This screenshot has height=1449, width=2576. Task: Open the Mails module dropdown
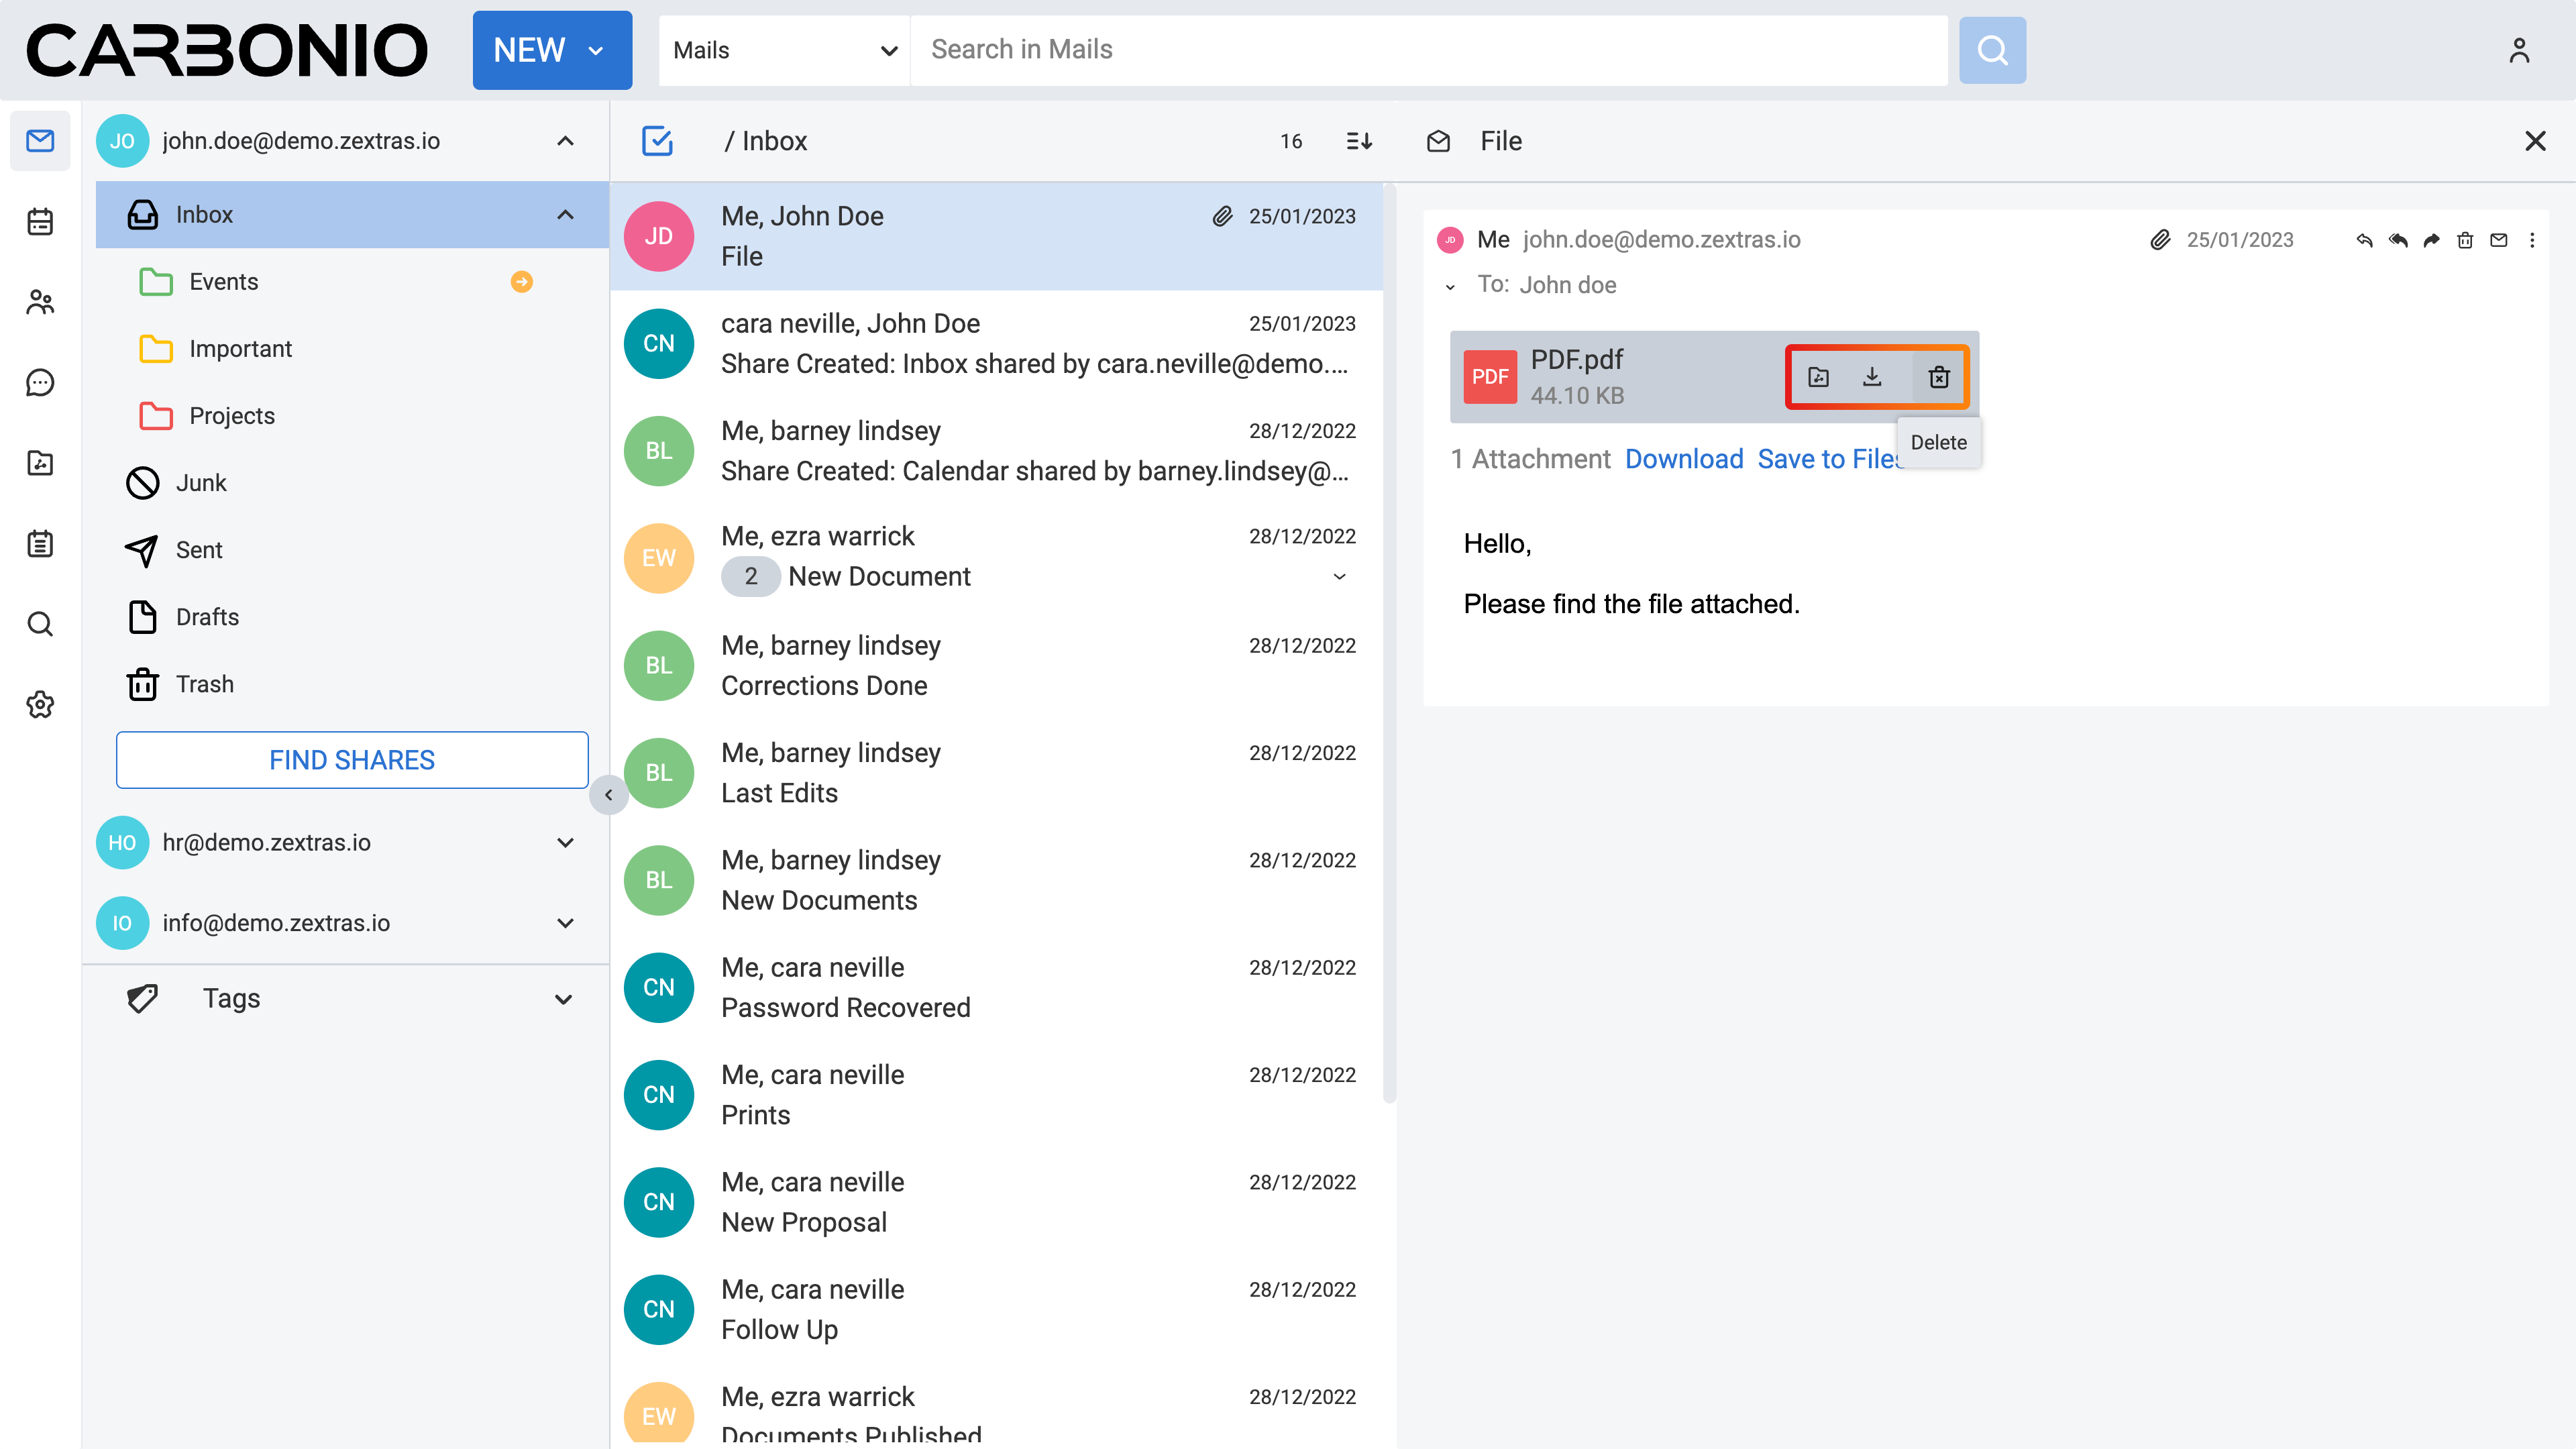pyautogui.click(x=784, y=50)
